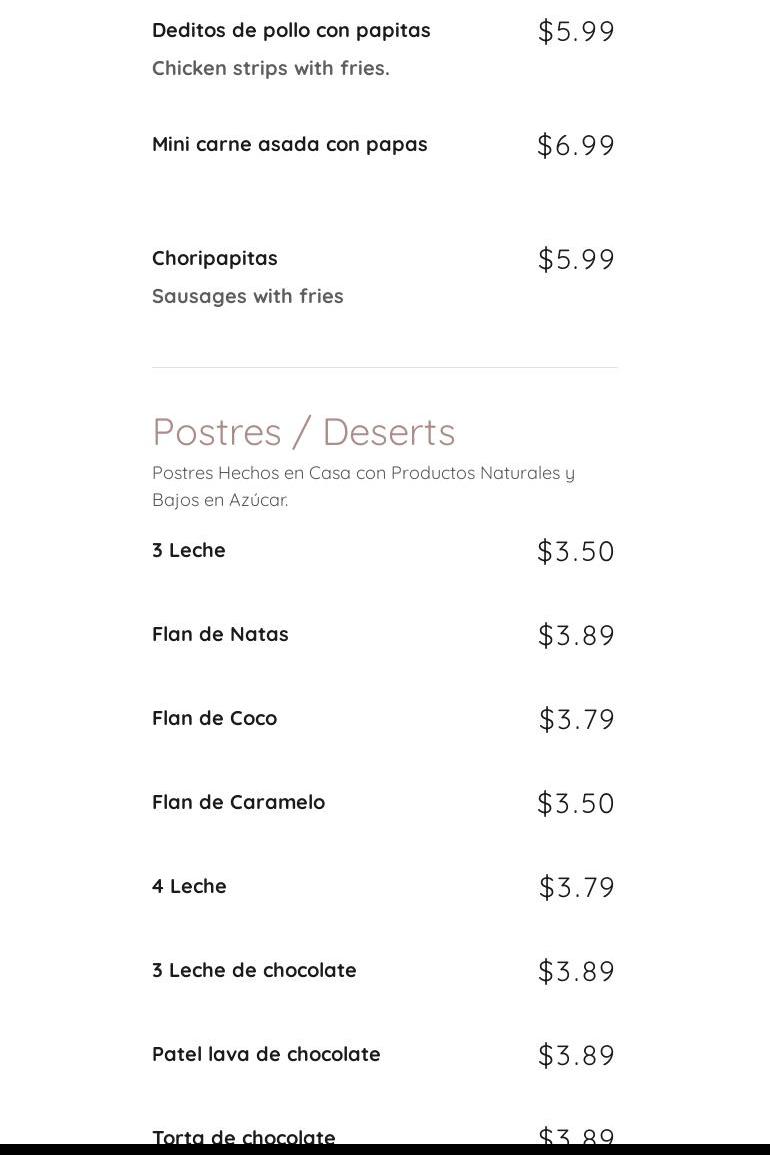This screenshot has height=1155, width=770.
Task: Select the Choripapitas menu item
Action: coord(215,259)
